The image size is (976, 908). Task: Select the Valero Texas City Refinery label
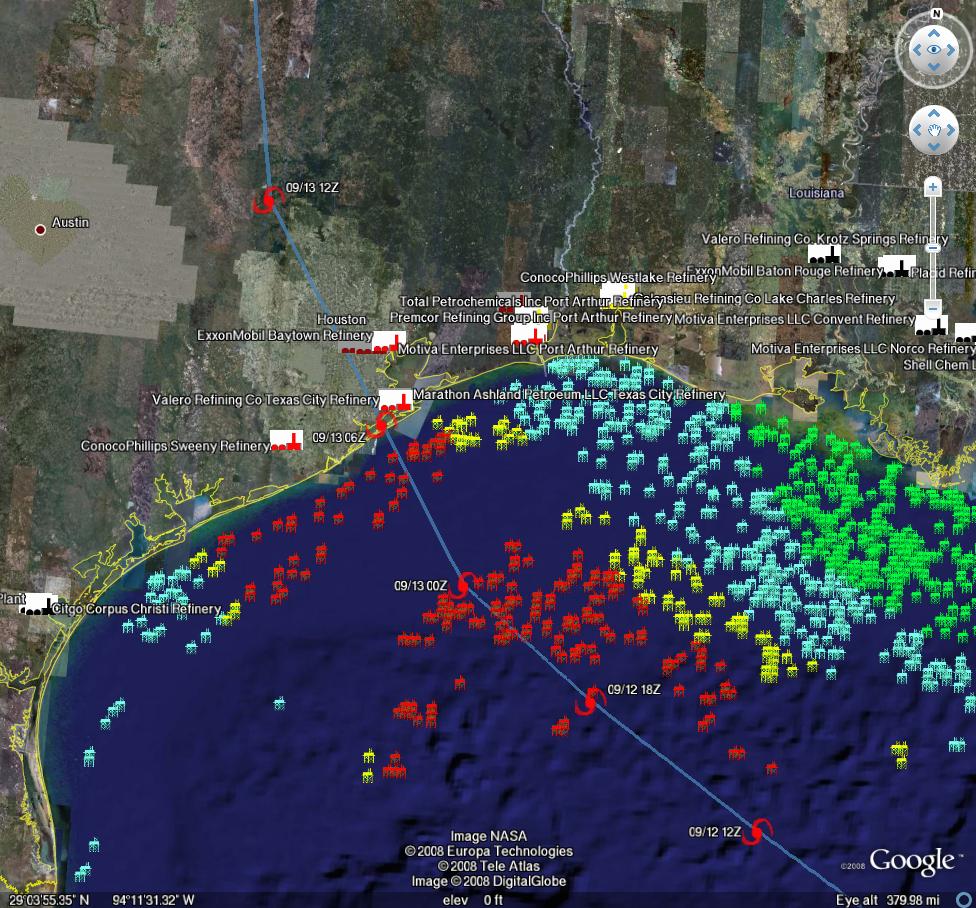266,400
